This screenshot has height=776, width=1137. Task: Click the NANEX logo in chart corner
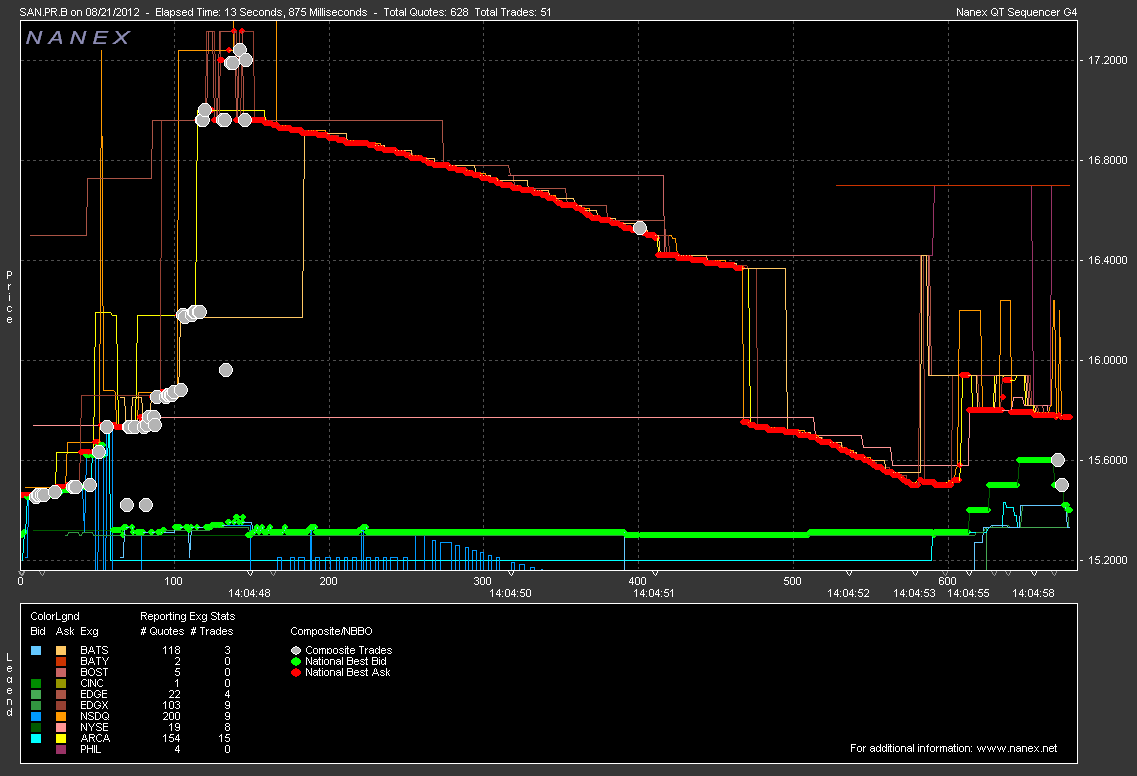click(x=78, y=38)
